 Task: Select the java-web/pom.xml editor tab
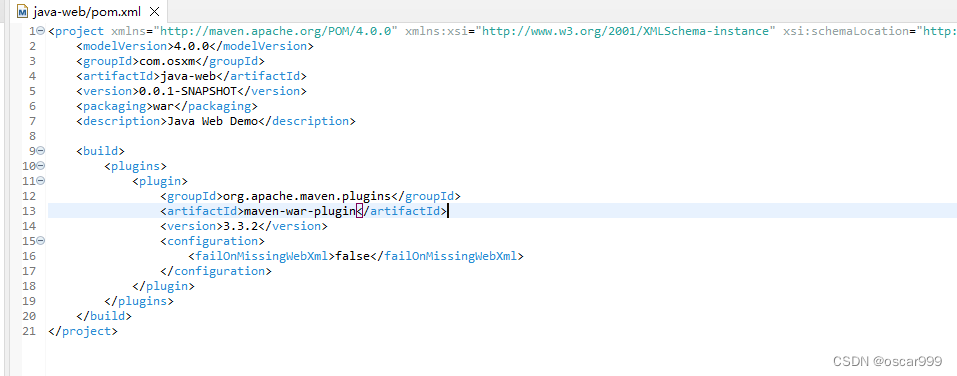[x=87, y=12]
